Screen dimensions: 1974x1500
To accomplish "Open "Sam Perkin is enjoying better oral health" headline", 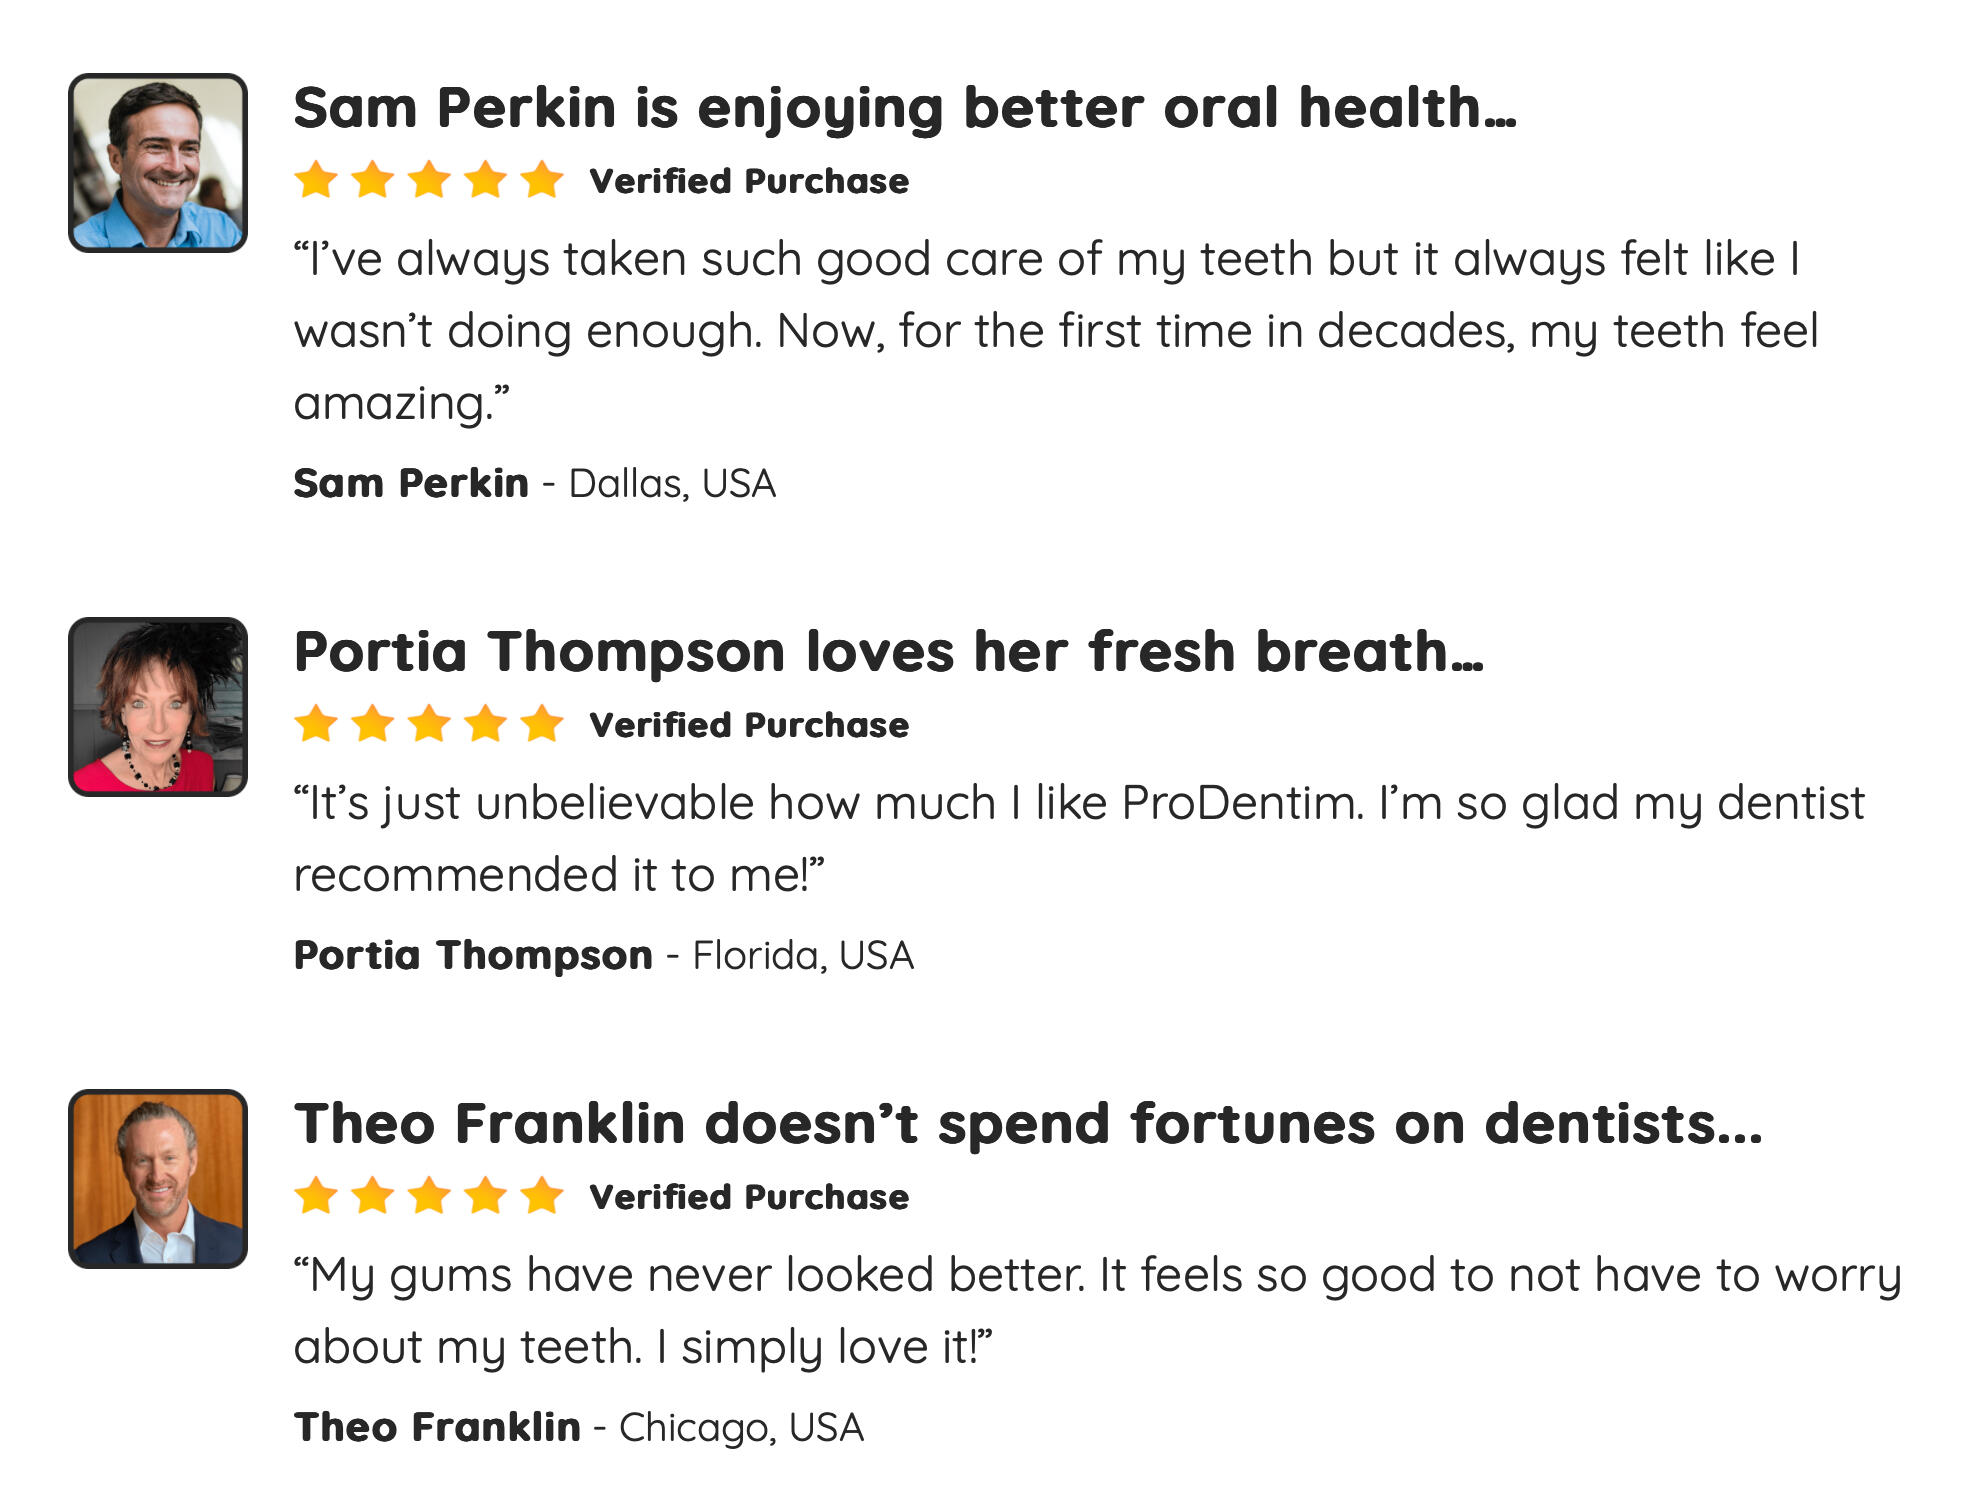I will click(904, 108).
